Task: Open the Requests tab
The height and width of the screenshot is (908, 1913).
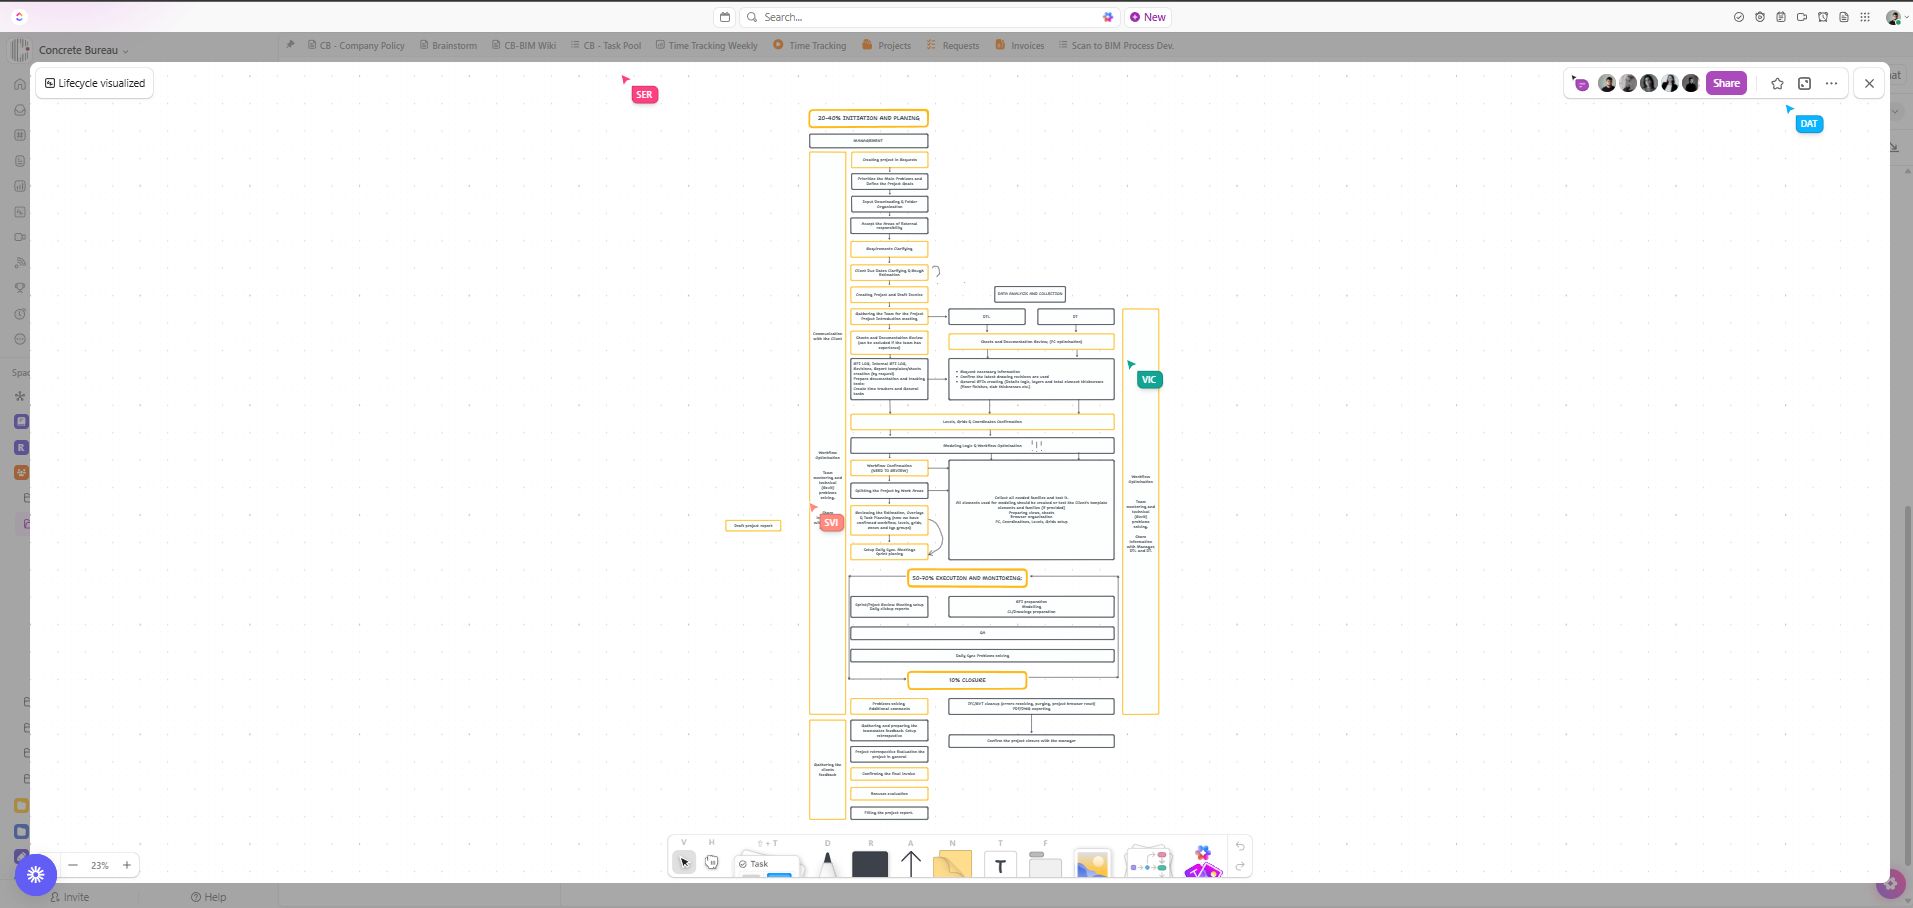Action: click(953, 45)
